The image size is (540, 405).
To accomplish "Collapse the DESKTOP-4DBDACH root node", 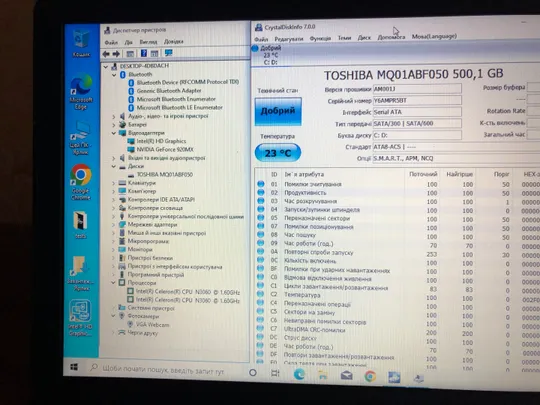I will click(105, 66).
